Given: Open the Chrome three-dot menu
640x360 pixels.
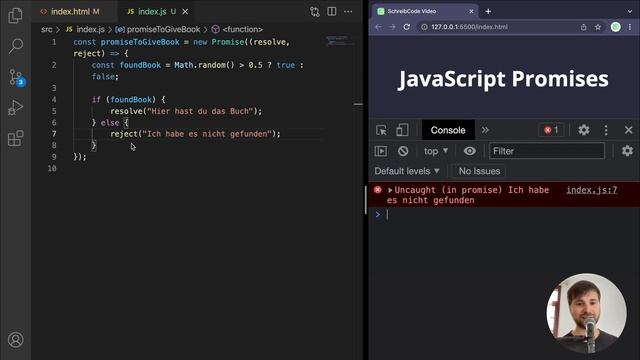Looking at the screenshot, I should pyautogui.click(x=630, y=27).
